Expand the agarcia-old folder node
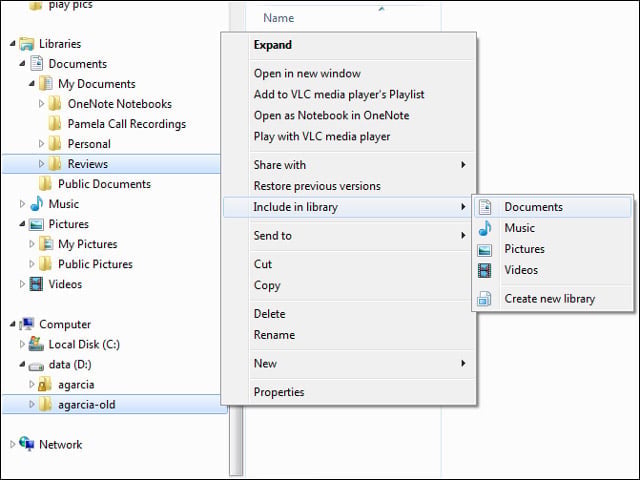640x480 pixels. coord(32,404)
